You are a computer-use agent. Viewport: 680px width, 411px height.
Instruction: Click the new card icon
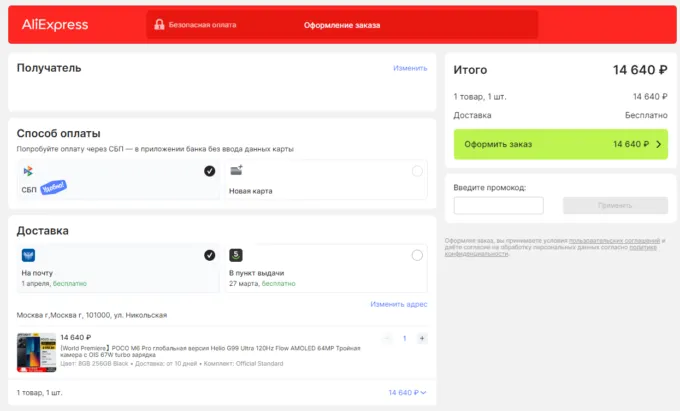[236, 171]
